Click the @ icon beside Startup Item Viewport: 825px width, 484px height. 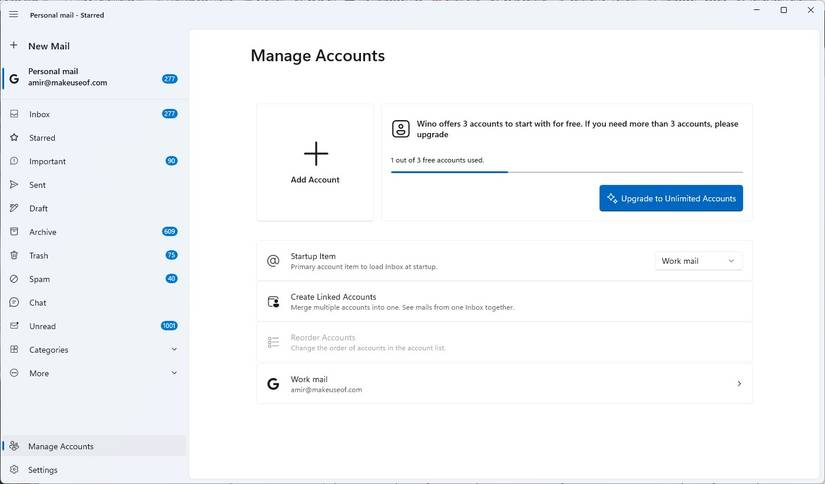[x=273, y=260]
